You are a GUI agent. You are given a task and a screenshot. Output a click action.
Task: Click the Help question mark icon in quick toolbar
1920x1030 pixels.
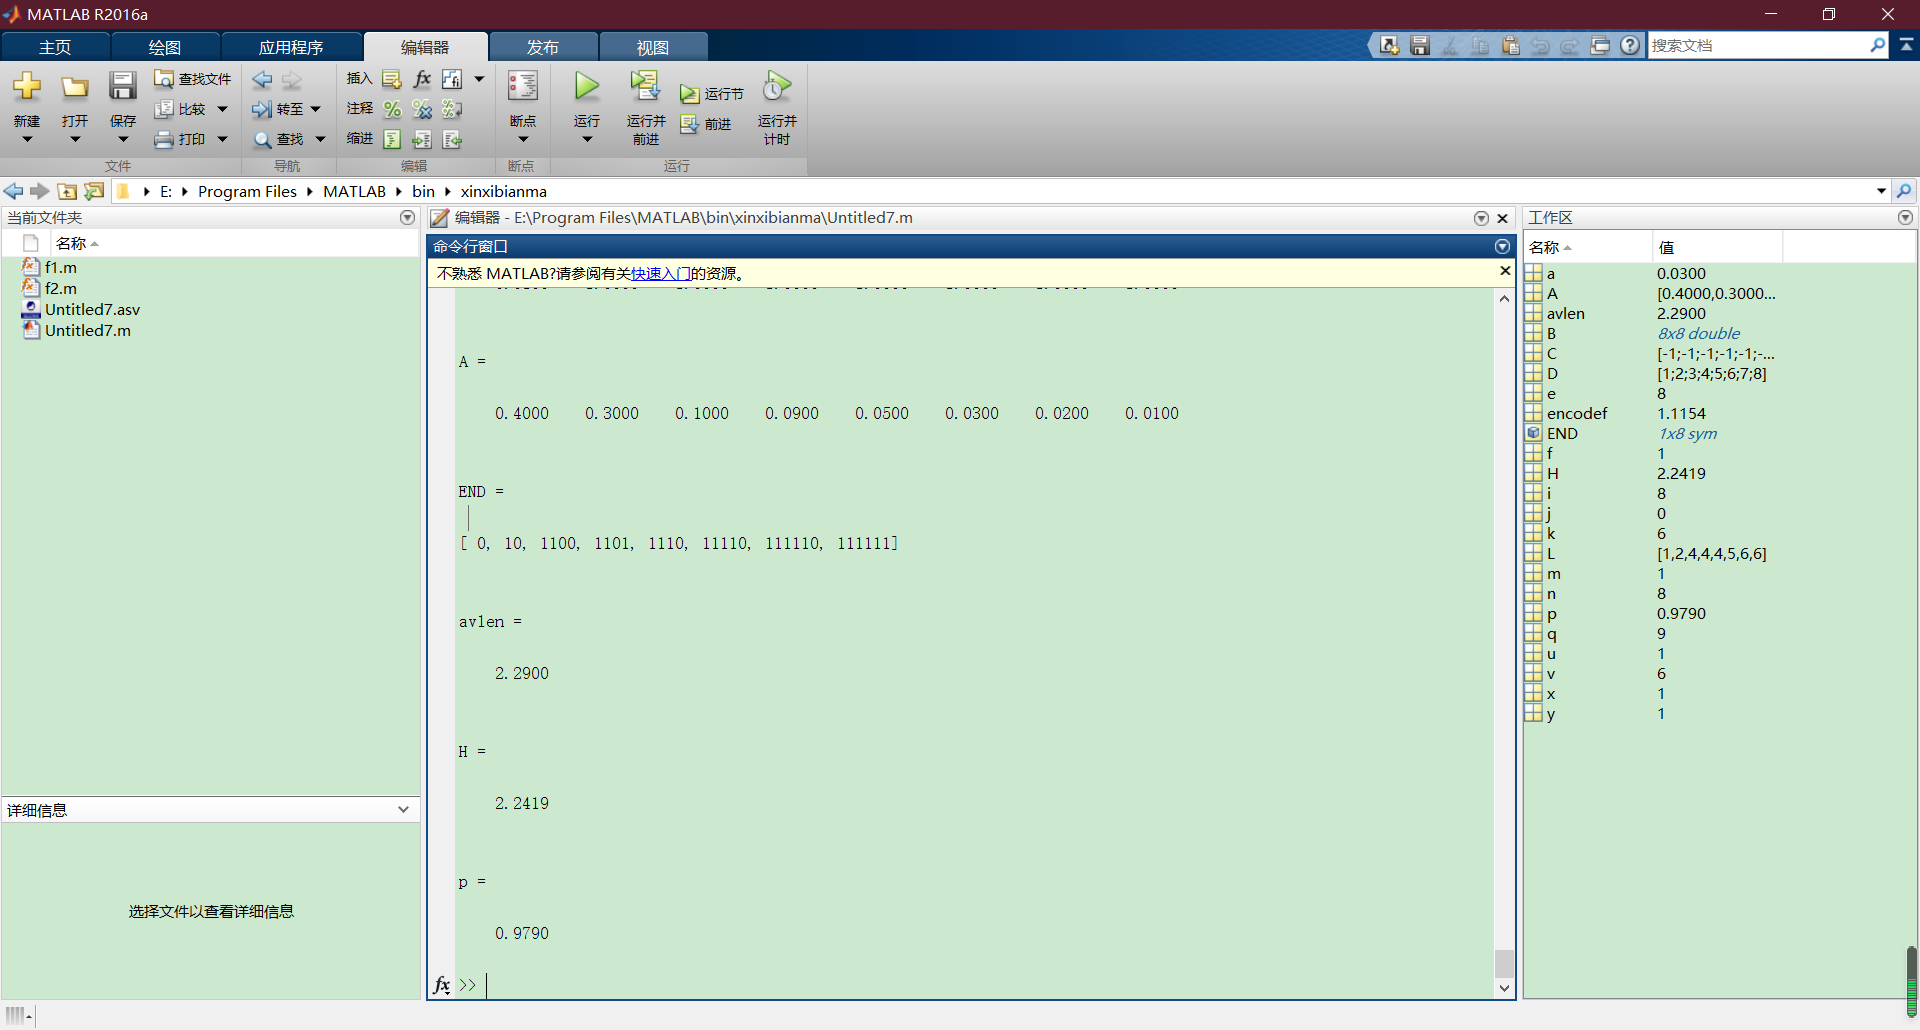coord(1630,45)
